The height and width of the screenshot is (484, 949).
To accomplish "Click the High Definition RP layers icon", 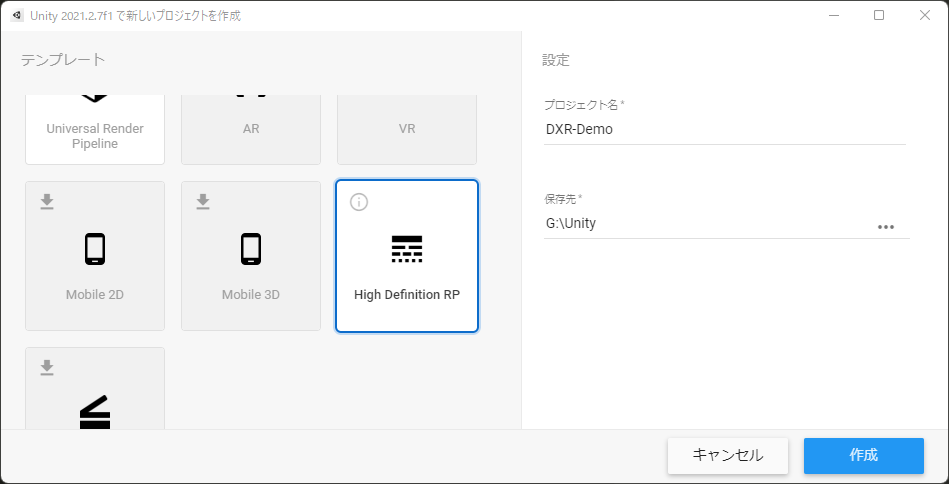I will (x=407, y=249).
